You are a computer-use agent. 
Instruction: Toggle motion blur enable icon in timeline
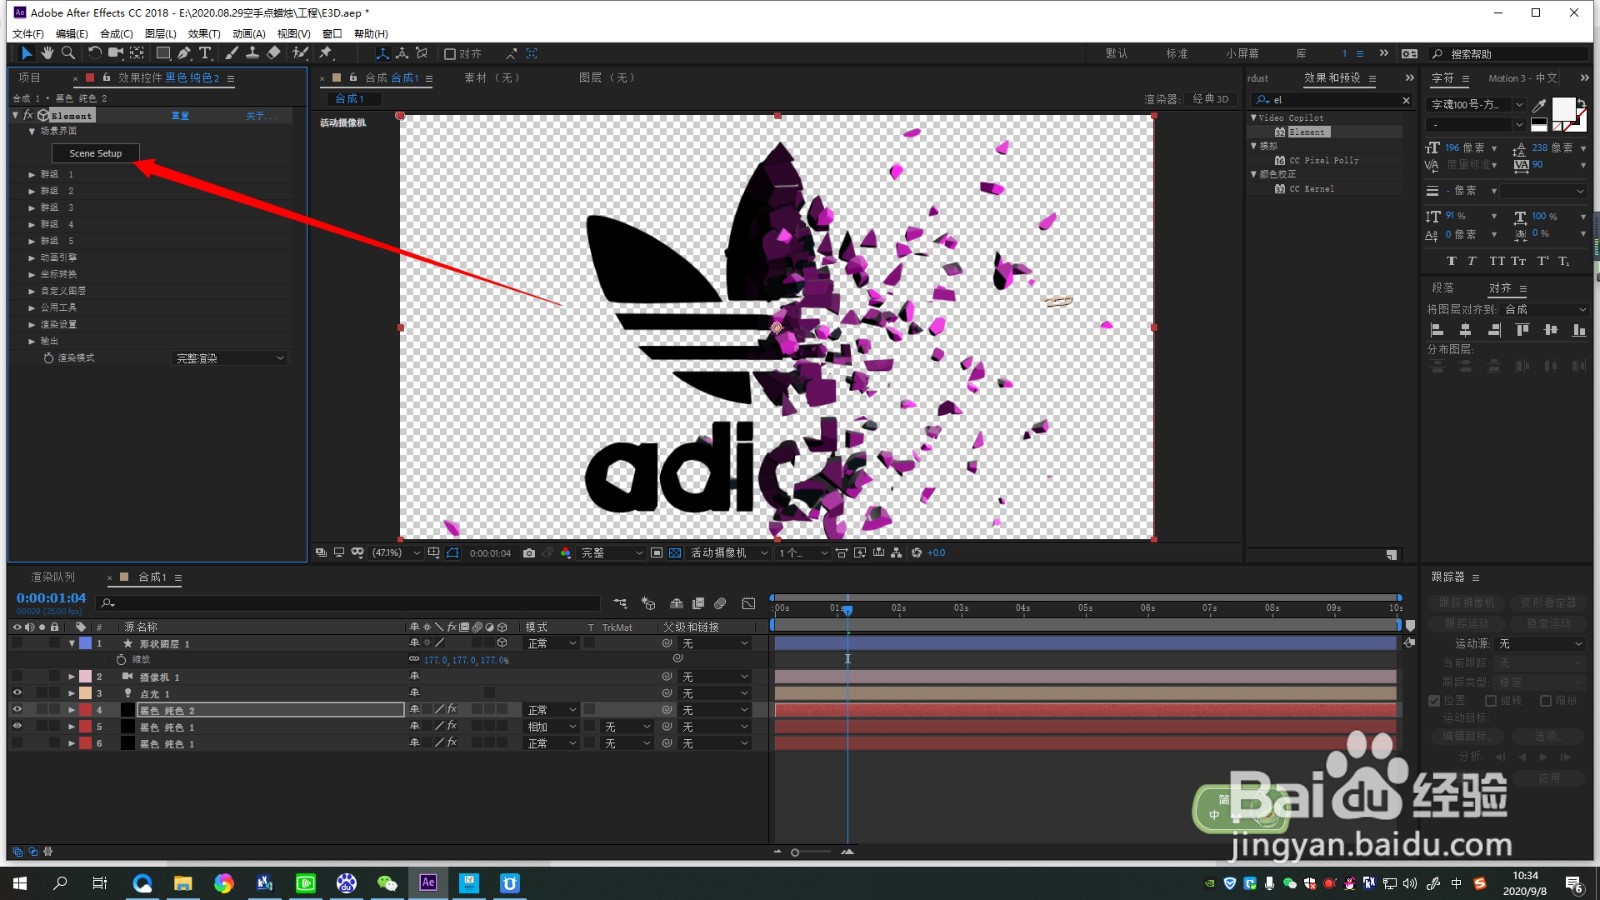[x=720, y=603]
